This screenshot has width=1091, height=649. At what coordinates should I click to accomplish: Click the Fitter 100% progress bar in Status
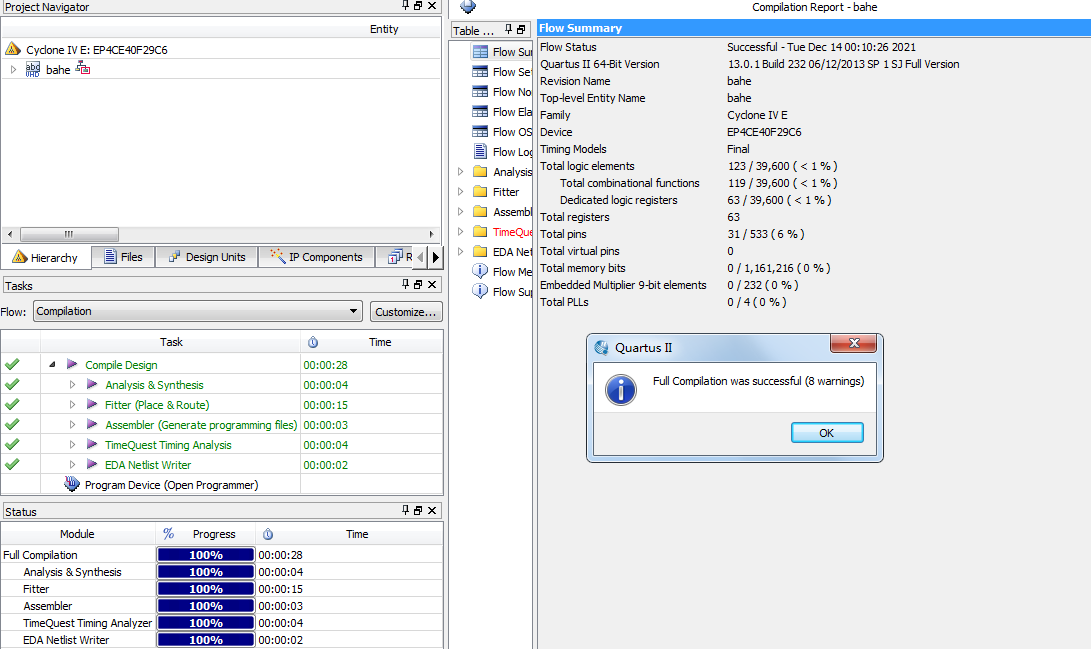pyautogui.click(x=206, y=588)
